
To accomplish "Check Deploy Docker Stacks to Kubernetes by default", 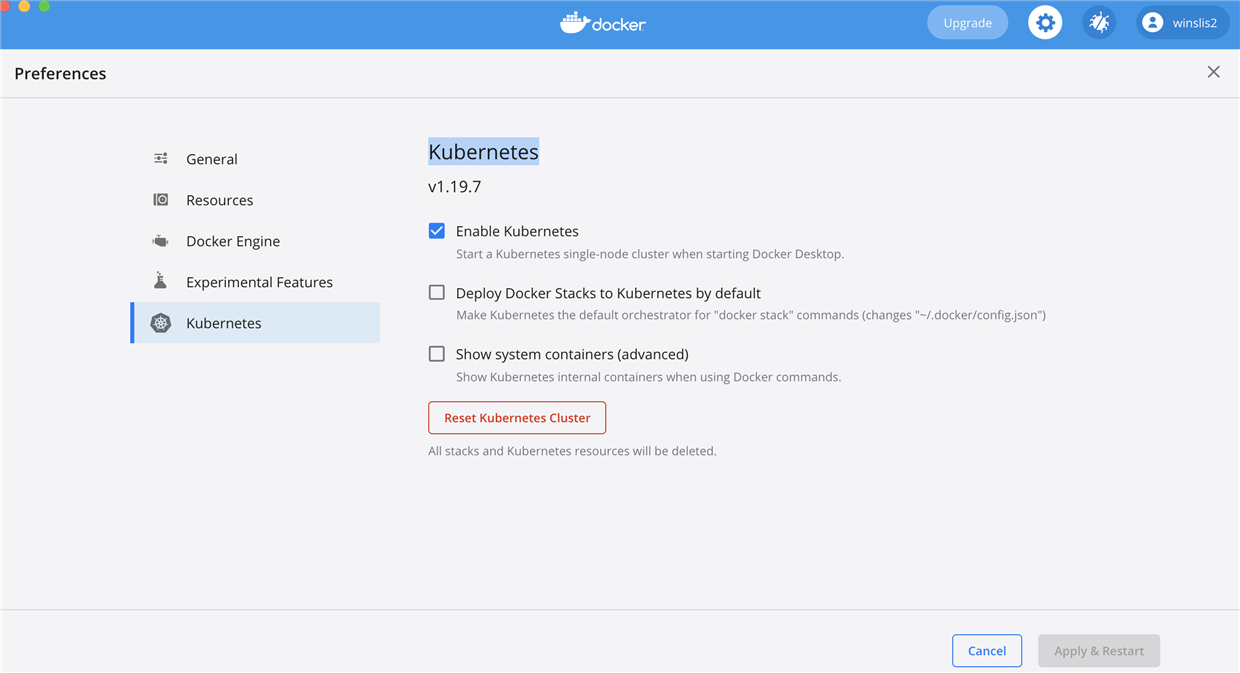I will [x=437, y=293].
